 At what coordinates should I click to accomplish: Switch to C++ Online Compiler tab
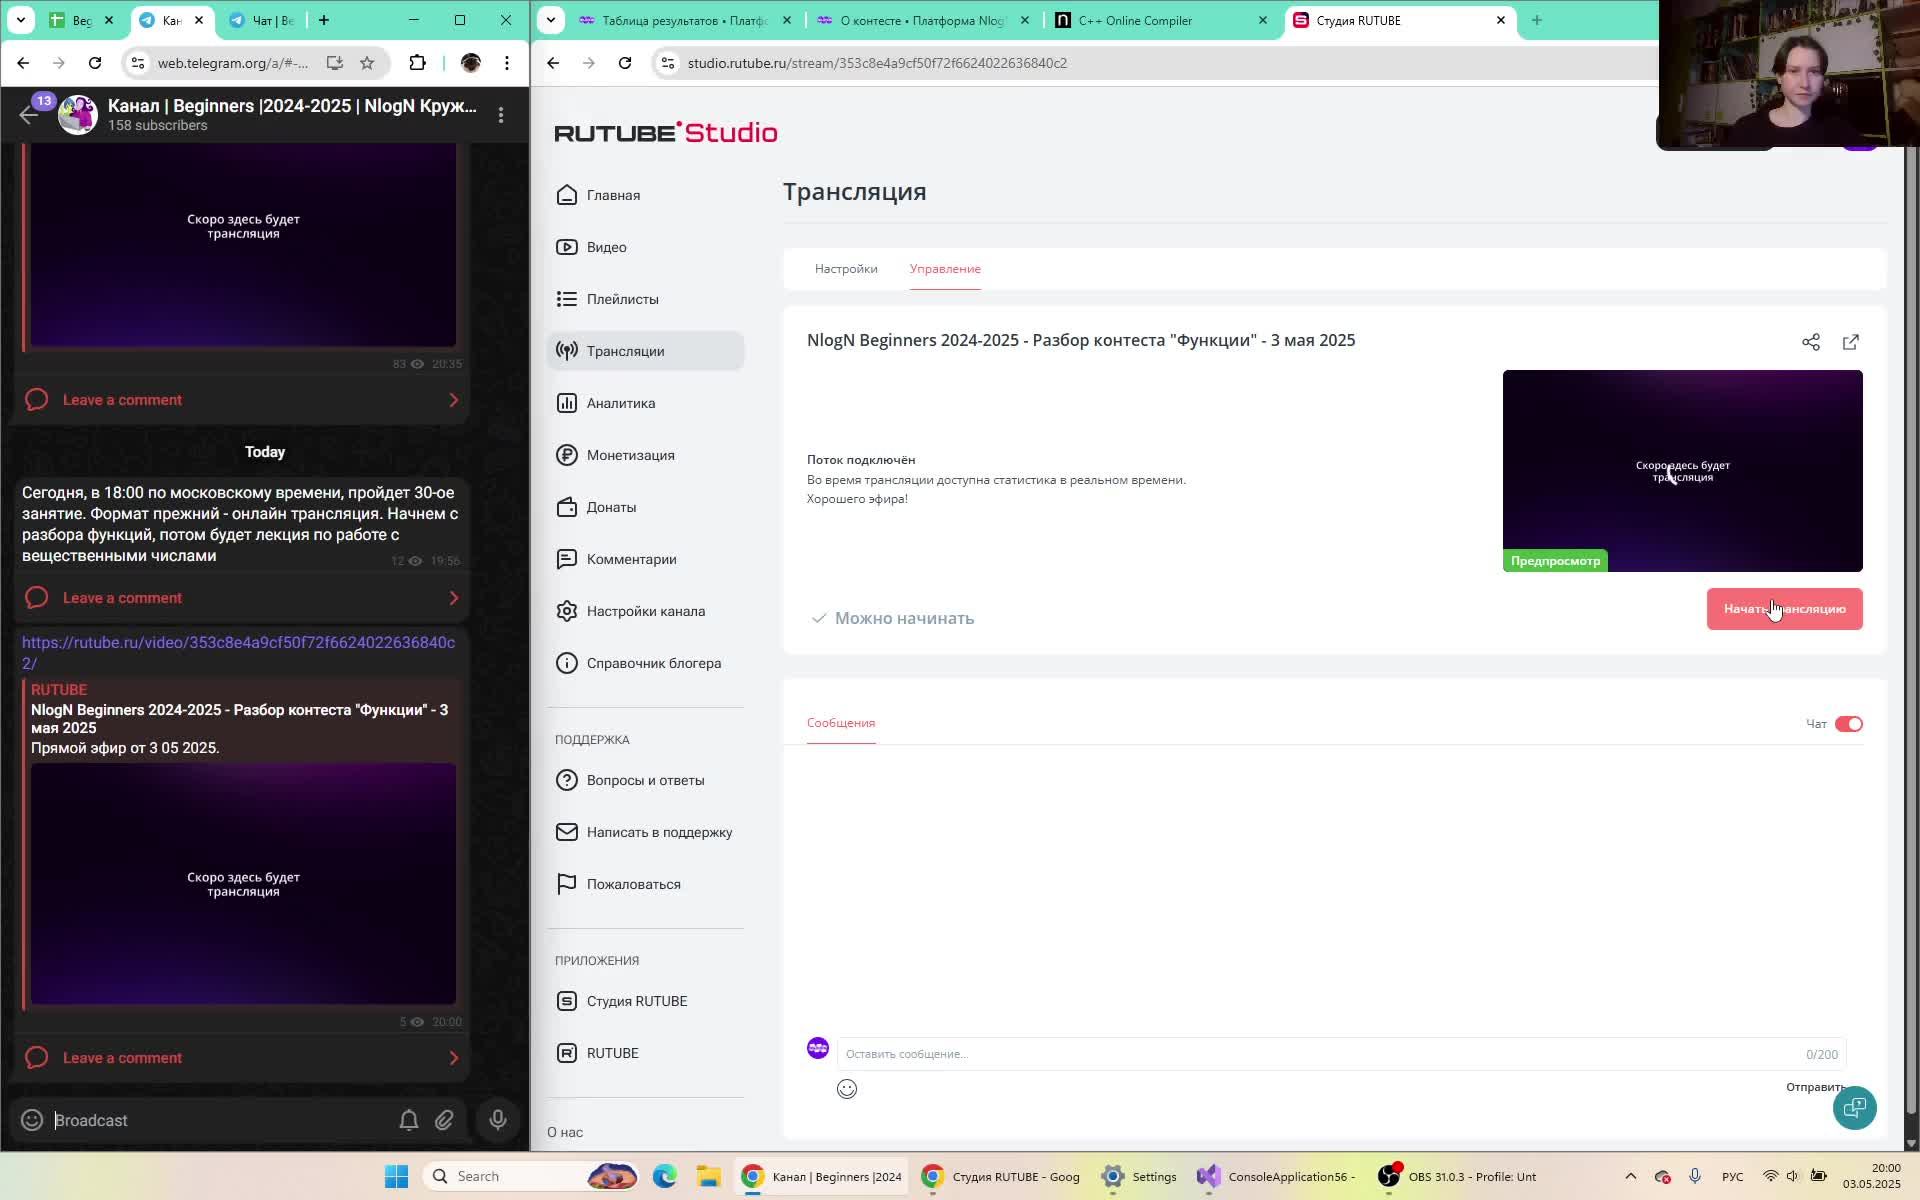click(1135, 20)
